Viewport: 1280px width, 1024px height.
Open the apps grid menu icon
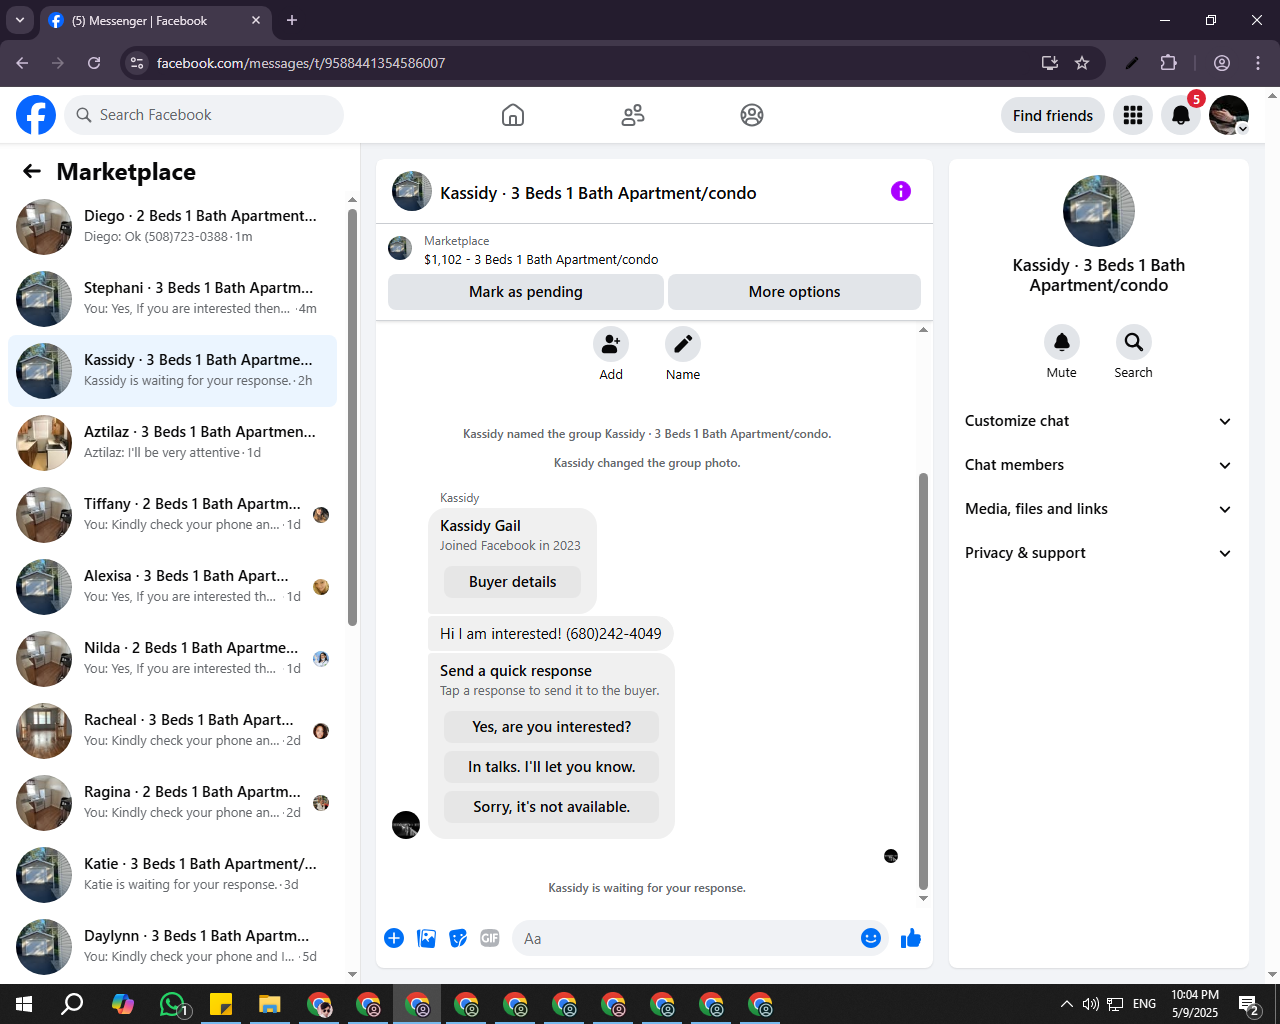click(1133, 115)
